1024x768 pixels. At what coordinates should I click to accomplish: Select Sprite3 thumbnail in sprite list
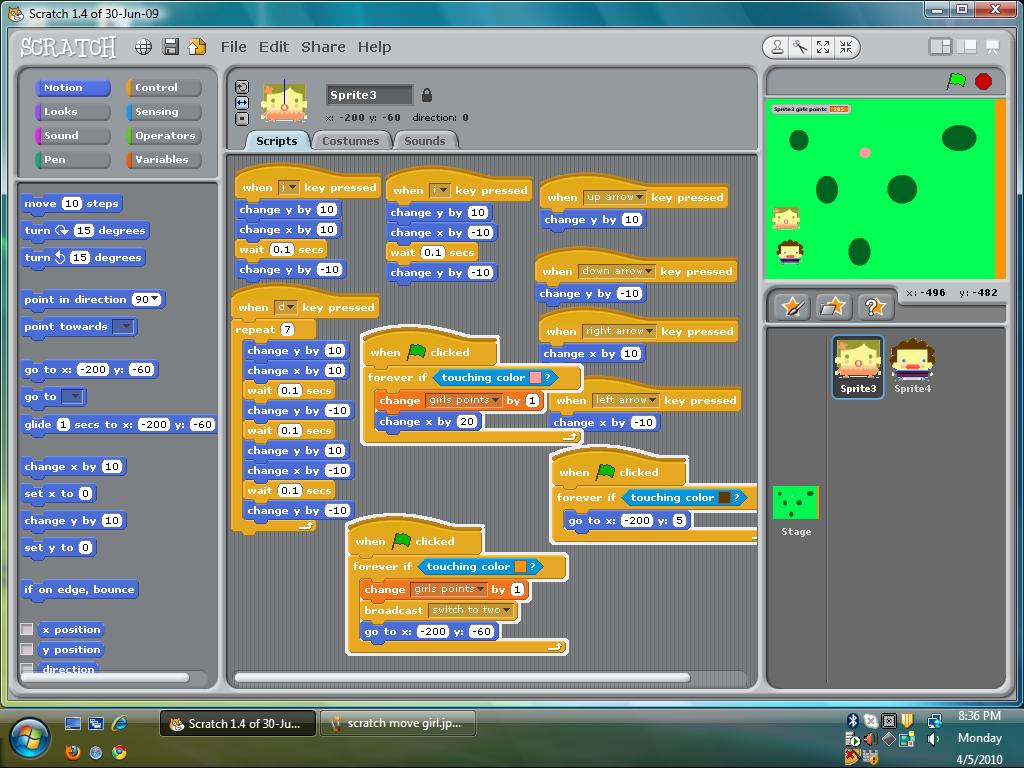[x=857, y=366]
